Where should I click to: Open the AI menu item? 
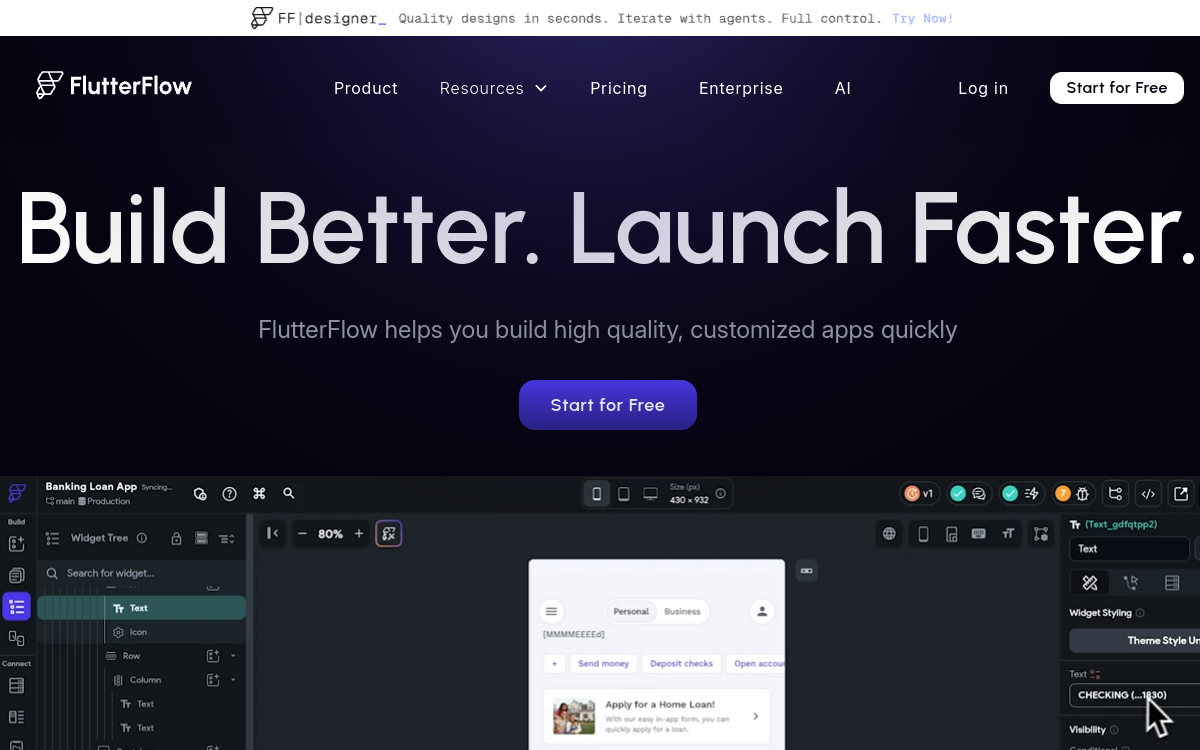point(843,88)
